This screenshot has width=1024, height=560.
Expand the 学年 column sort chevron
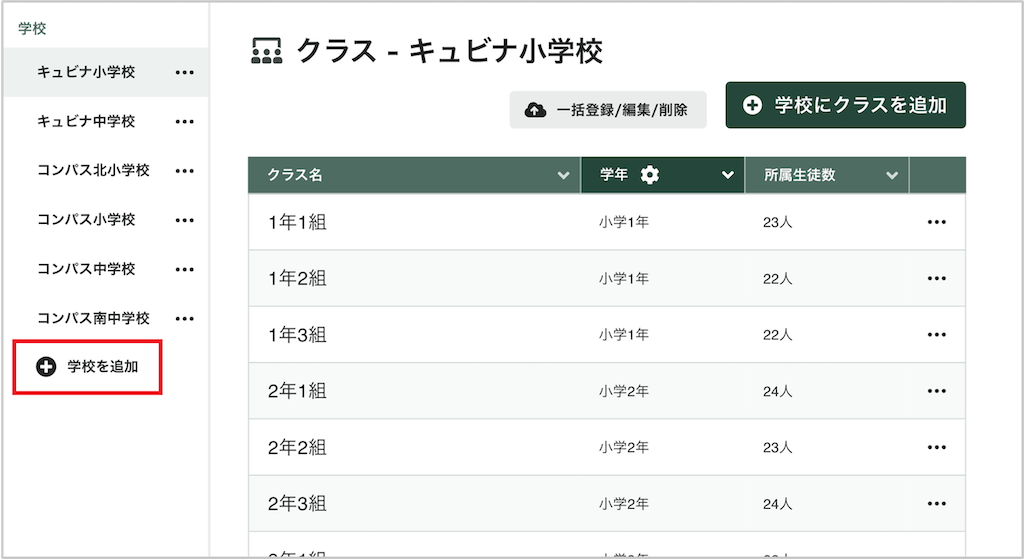click(728, 175)
